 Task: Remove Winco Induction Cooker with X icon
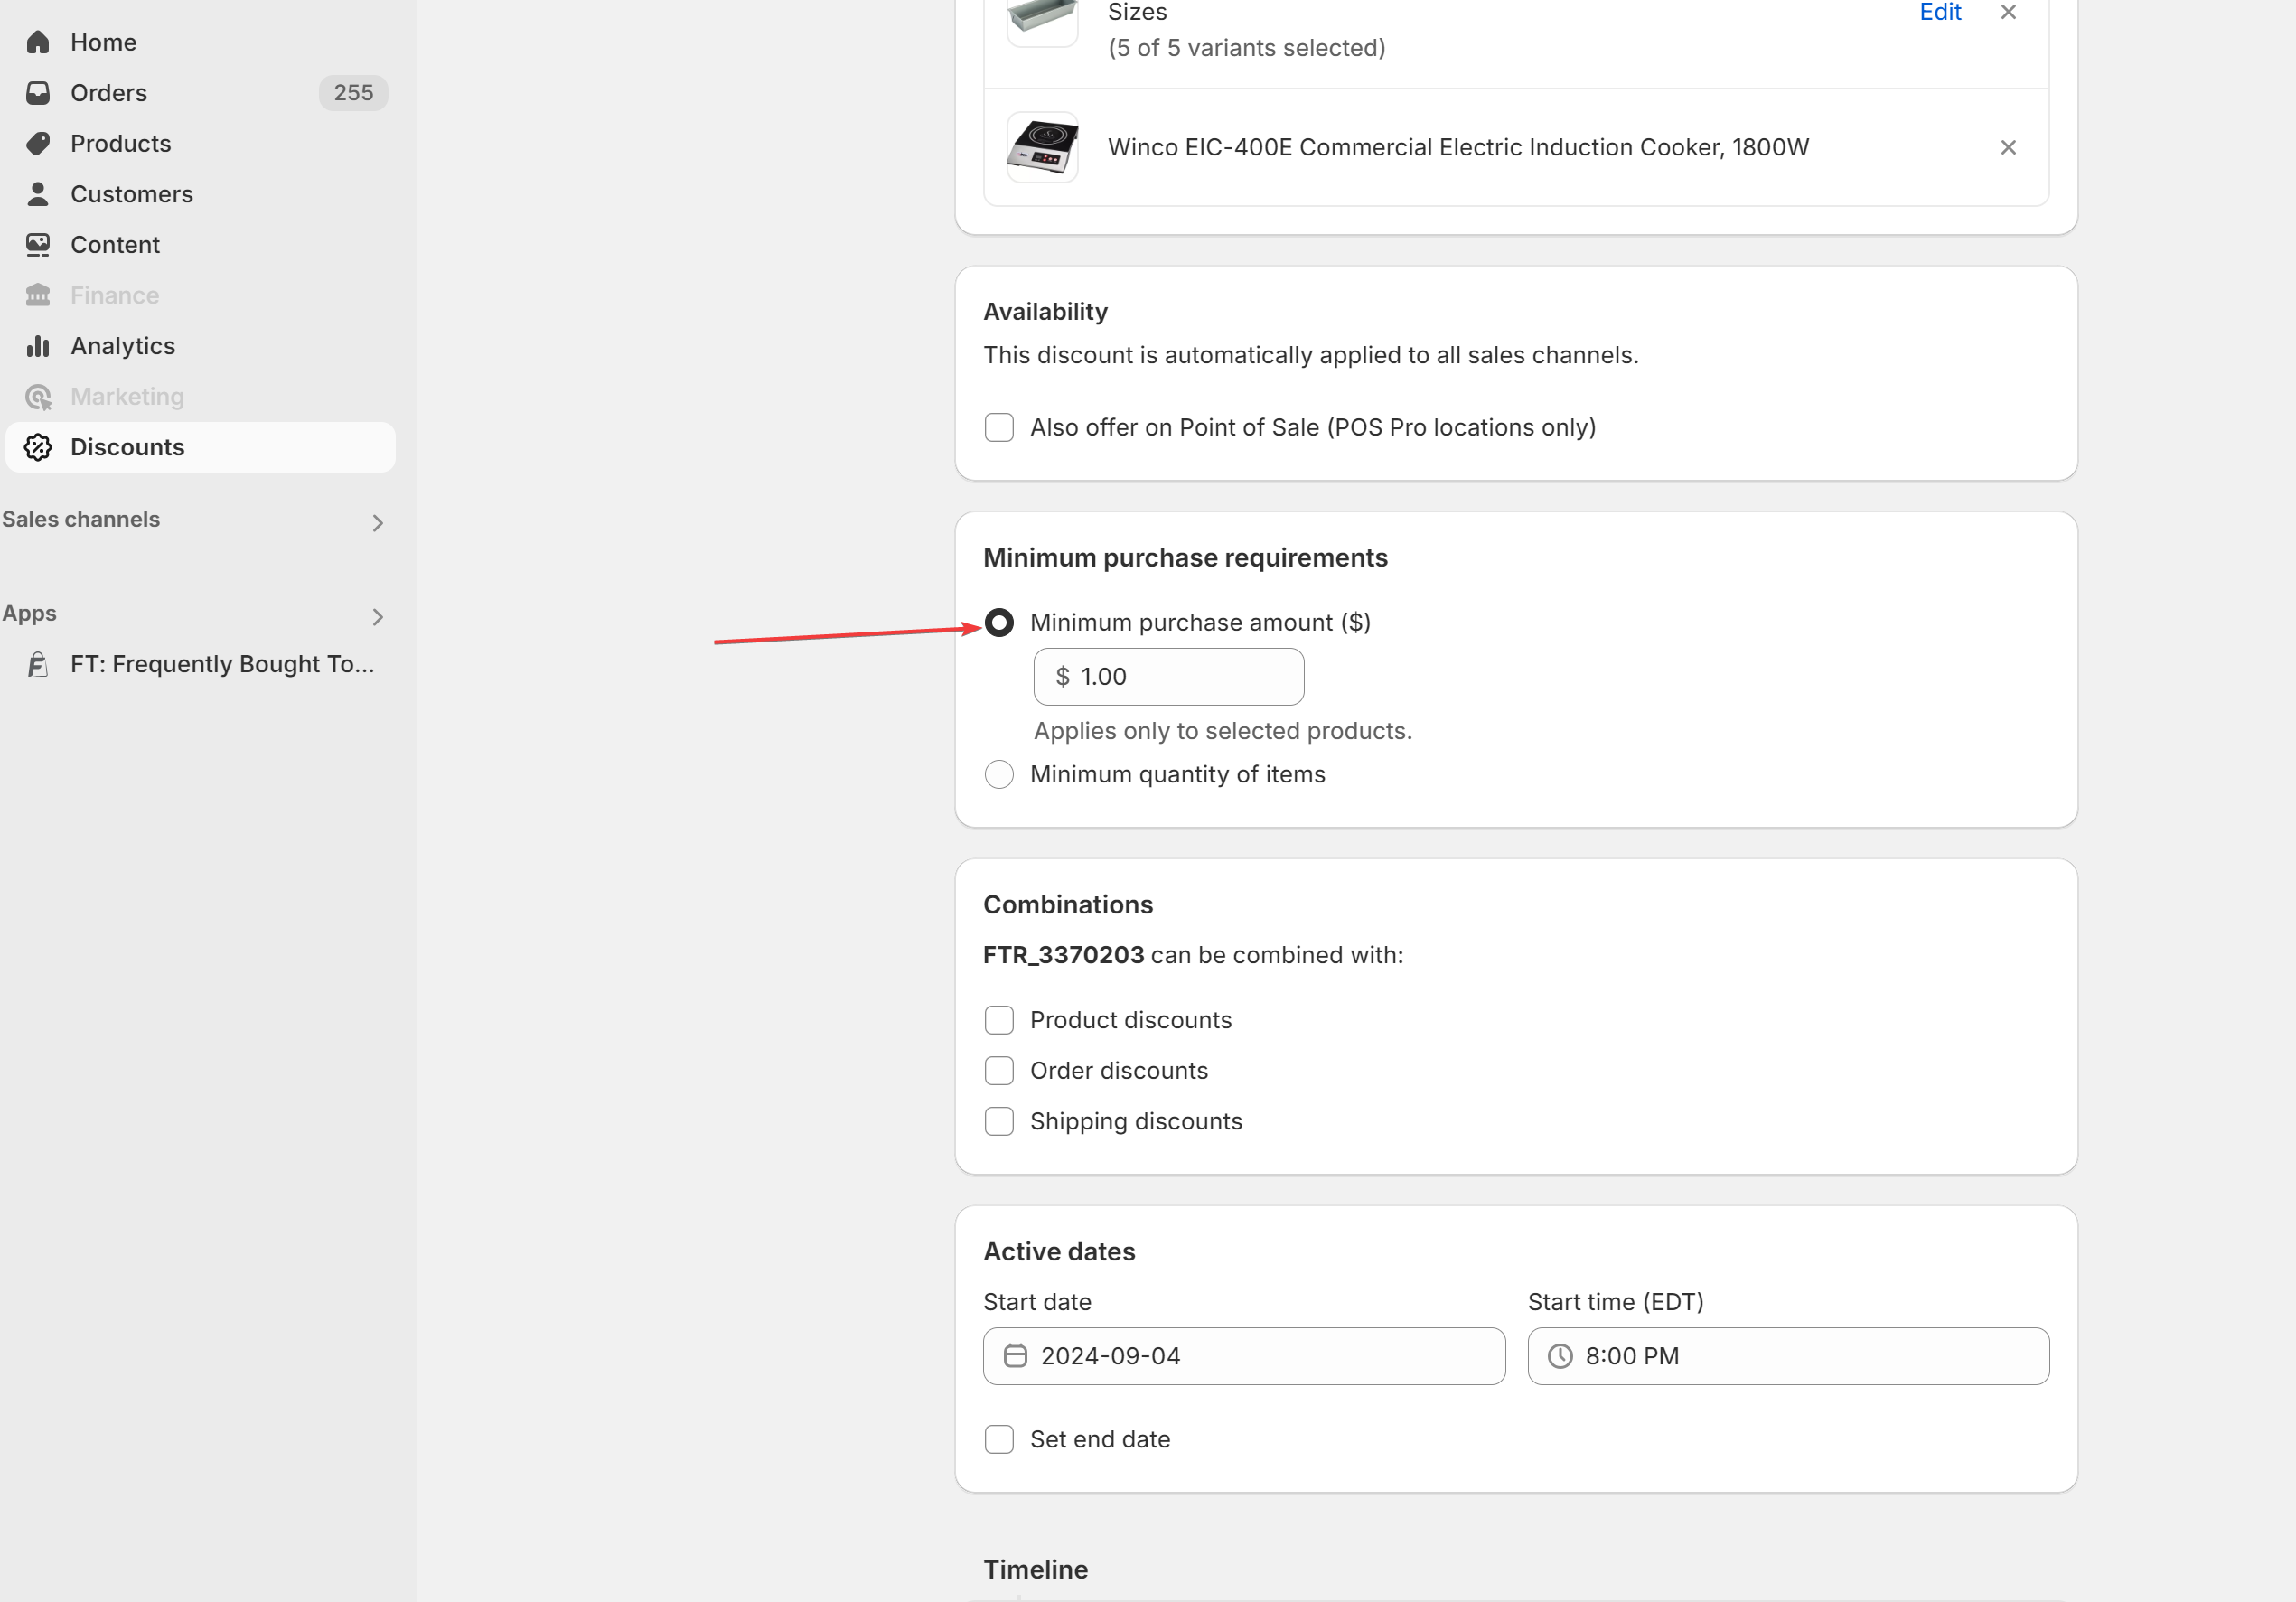click(2007, 148)
